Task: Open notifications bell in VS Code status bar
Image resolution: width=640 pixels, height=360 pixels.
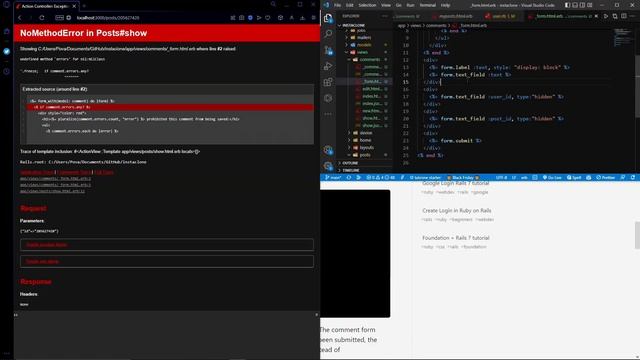Action: tap(633, 178)
